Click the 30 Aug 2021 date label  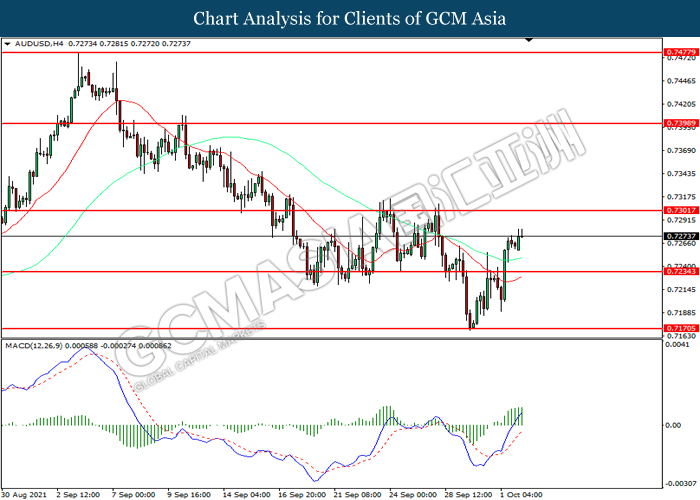(x=26, y=495)
